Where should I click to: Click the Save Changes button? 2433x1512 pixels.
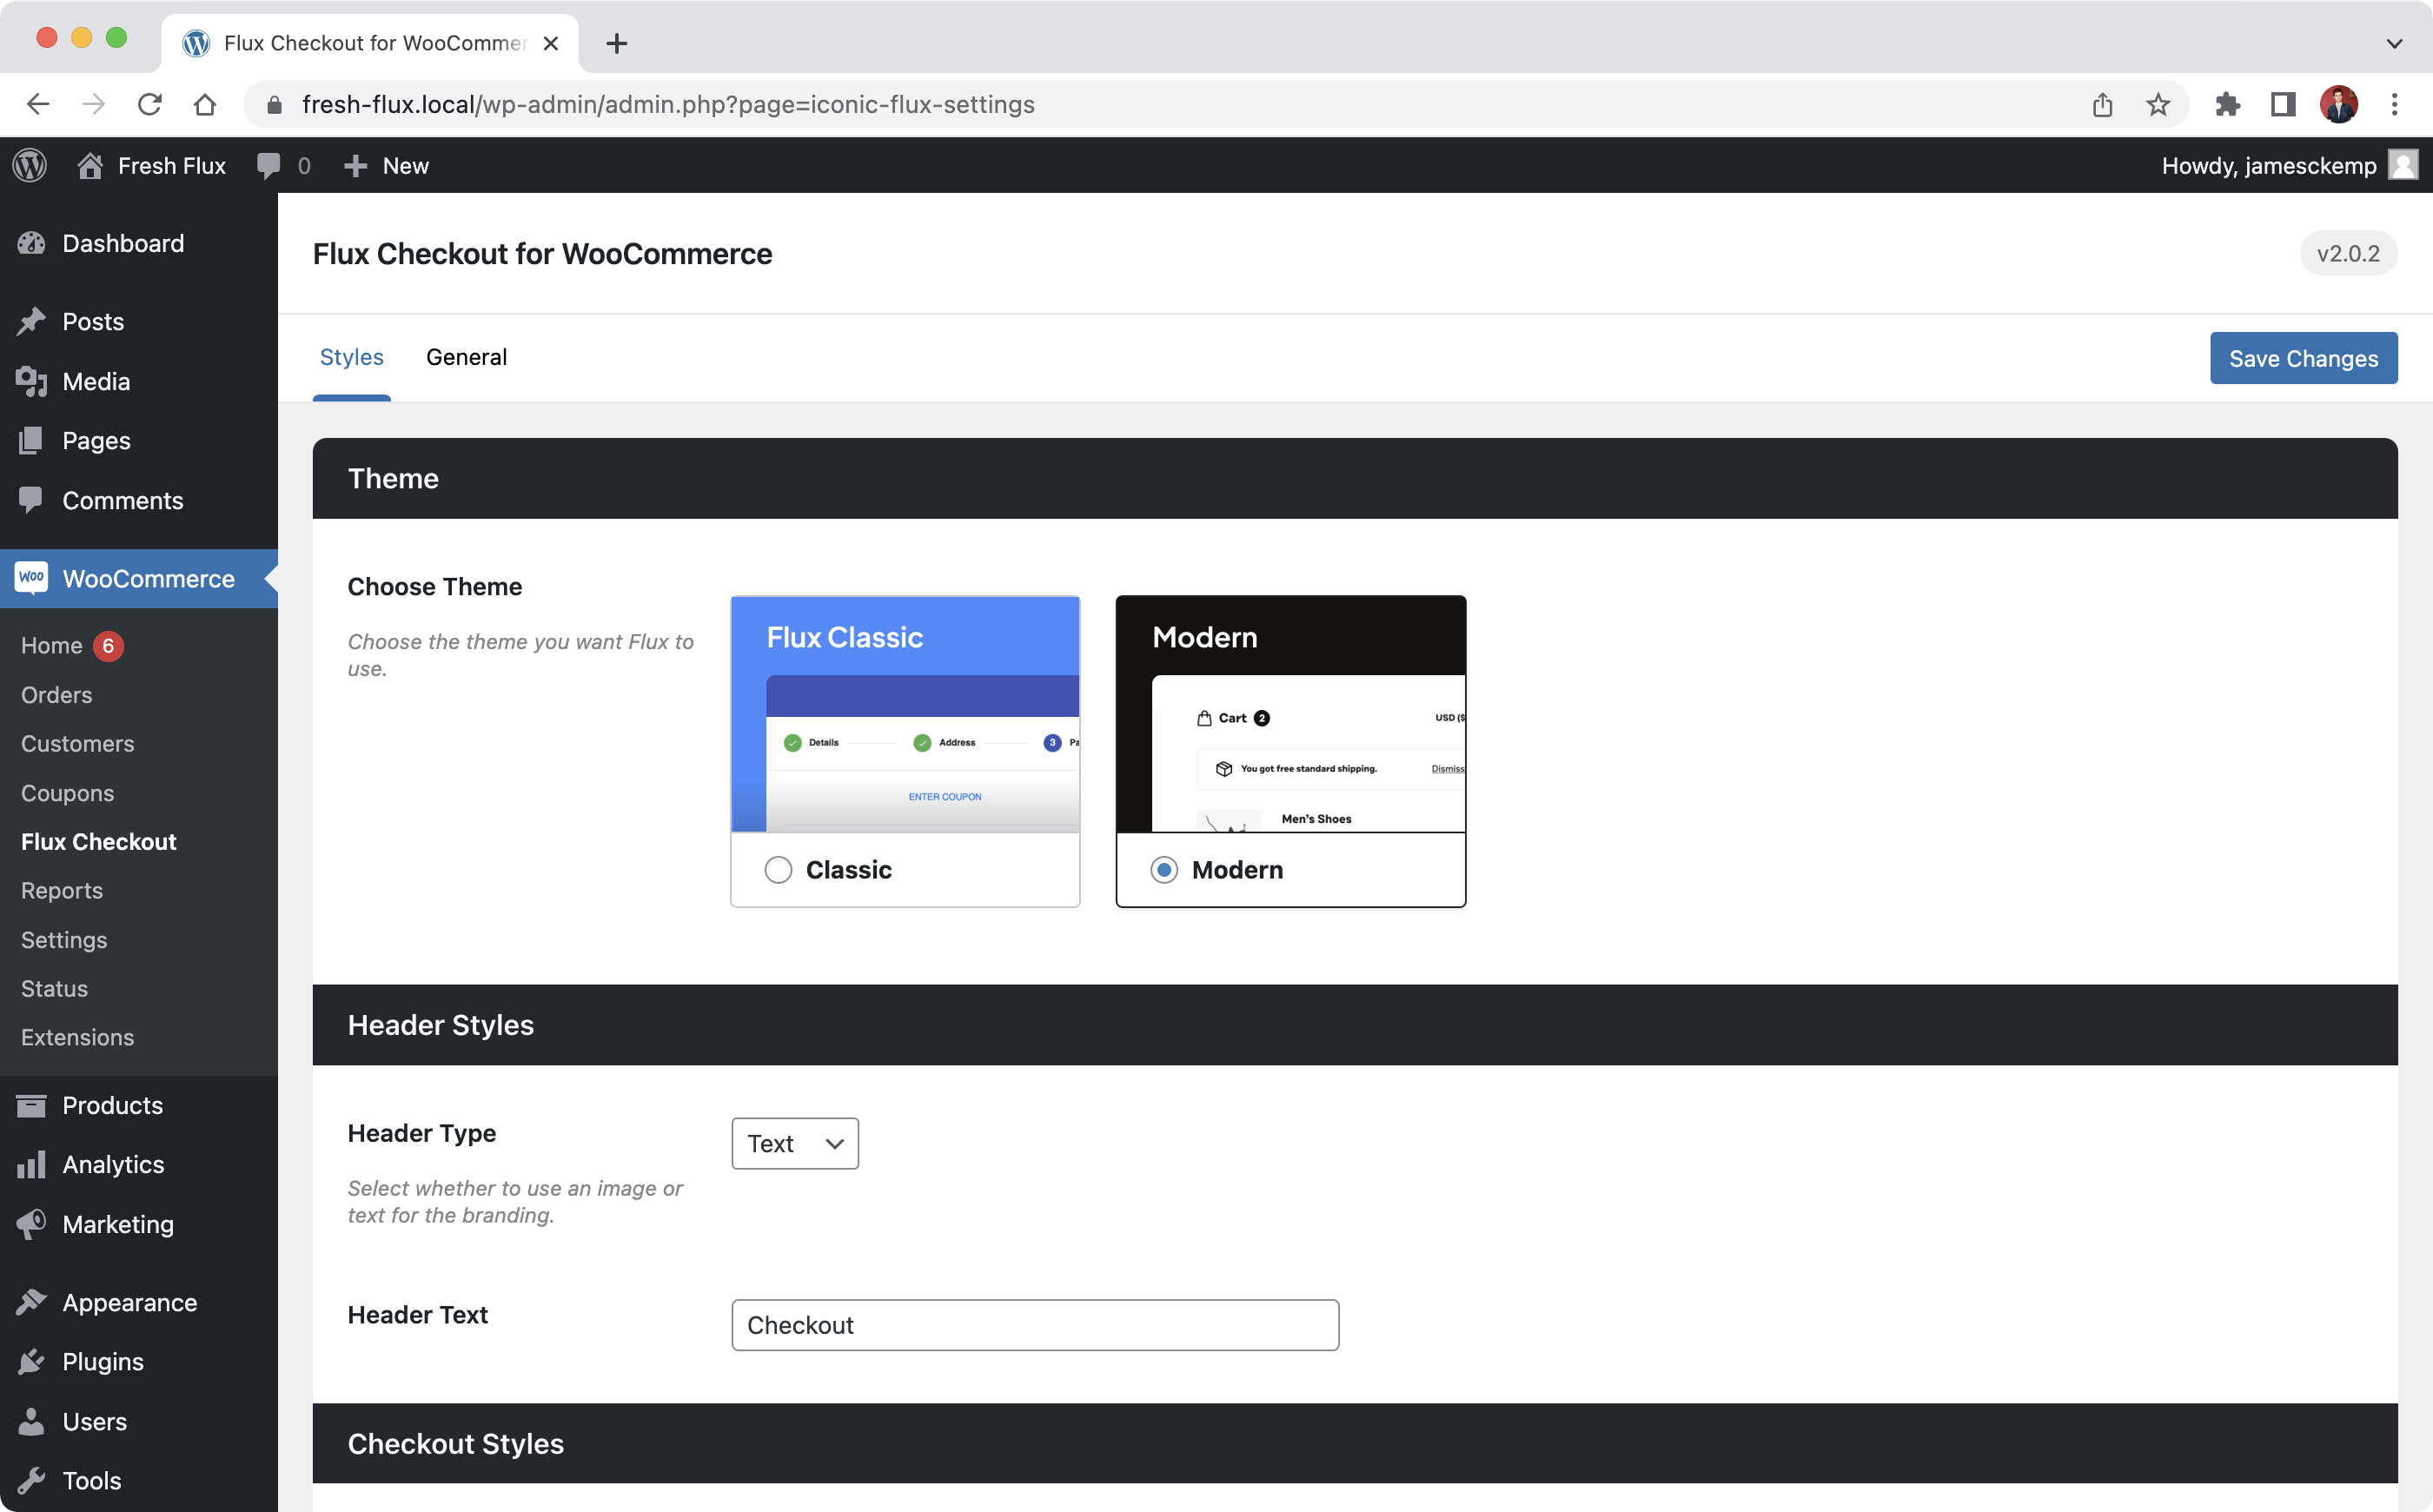pos(2303,357)
